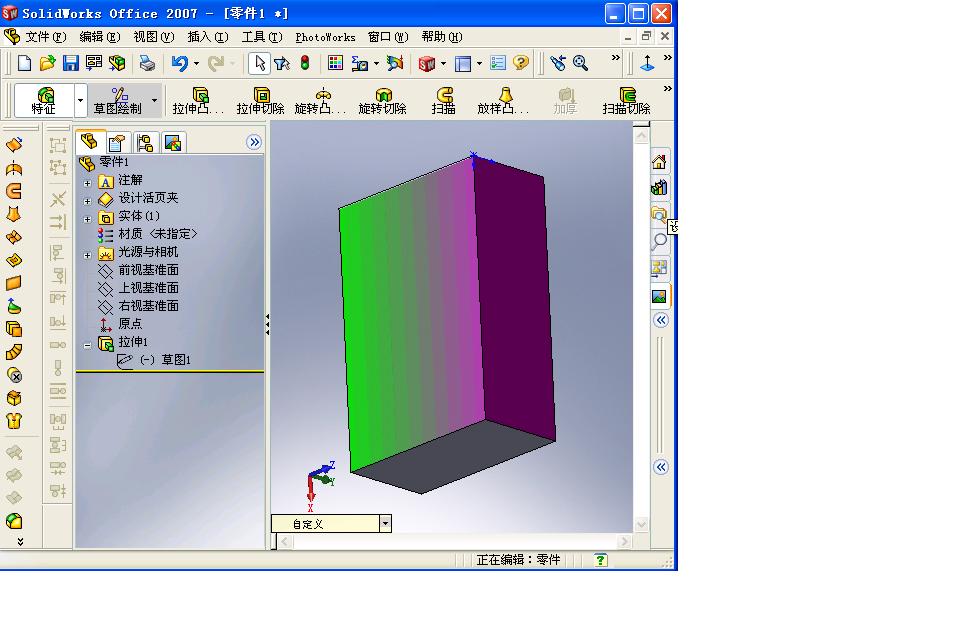
Task: Open the 工具(T) menu
Action: 262,37
